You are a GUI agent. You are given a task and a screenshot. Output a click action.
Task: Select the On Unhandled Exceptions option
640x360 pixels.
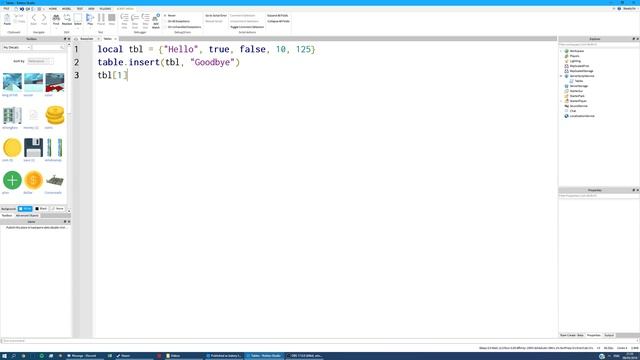coord(182,27)
